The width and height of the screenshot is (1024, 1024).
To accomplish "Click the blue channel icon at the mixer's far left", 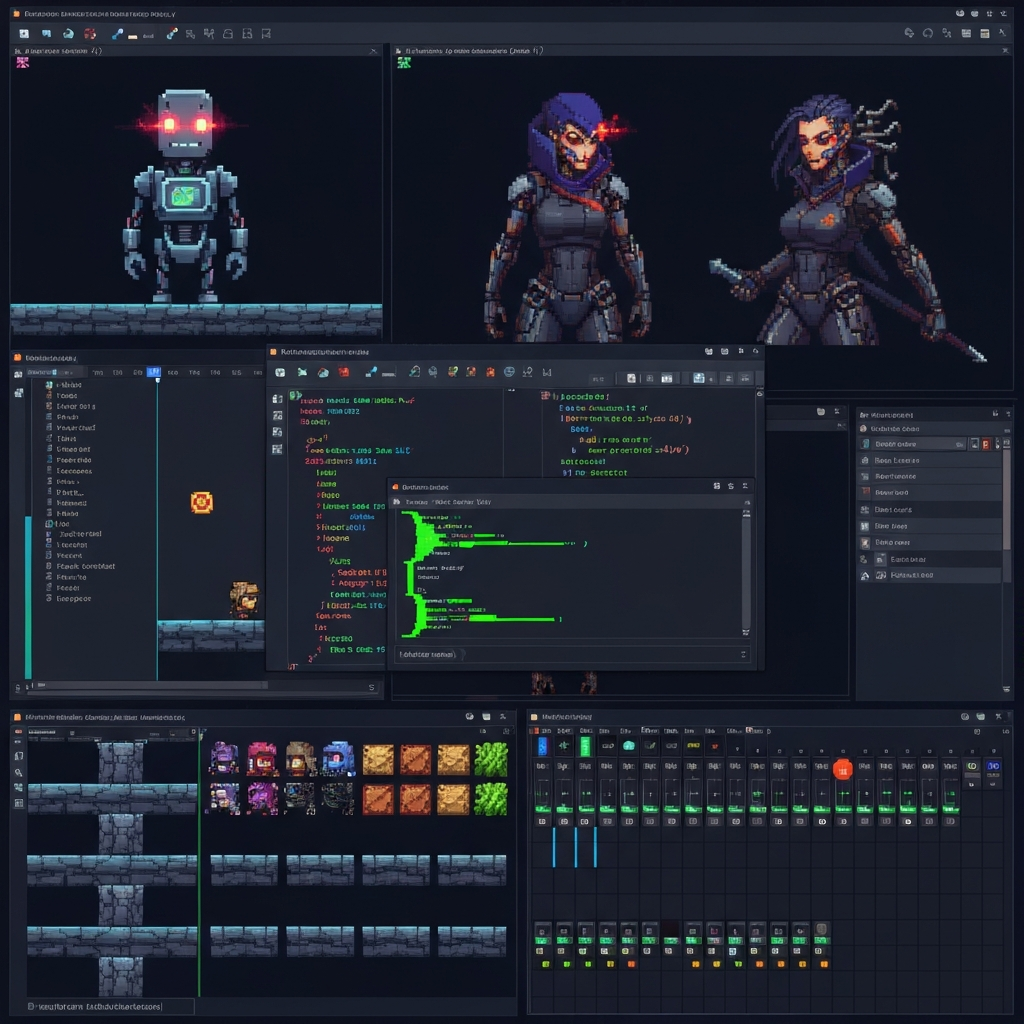I will (x=543, y=745).
